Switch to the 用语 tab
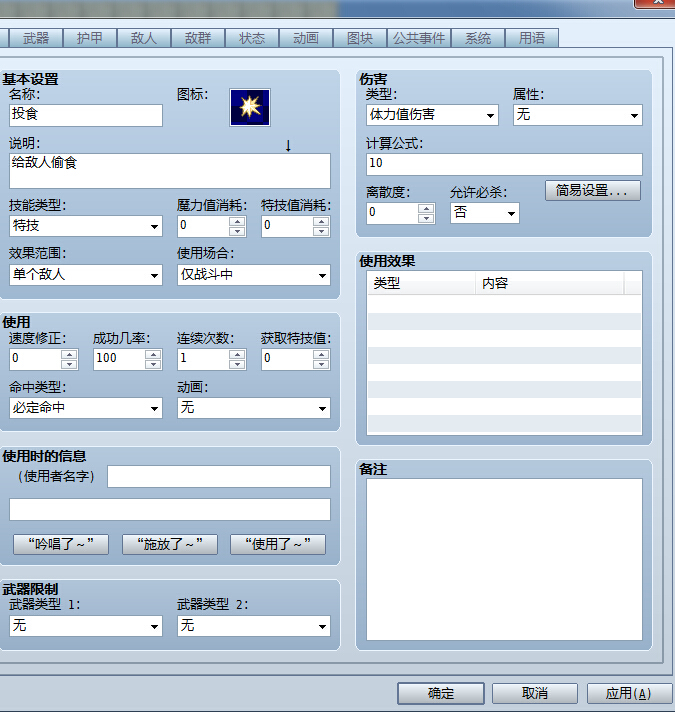Screen dimensions: 675x712 532,38
